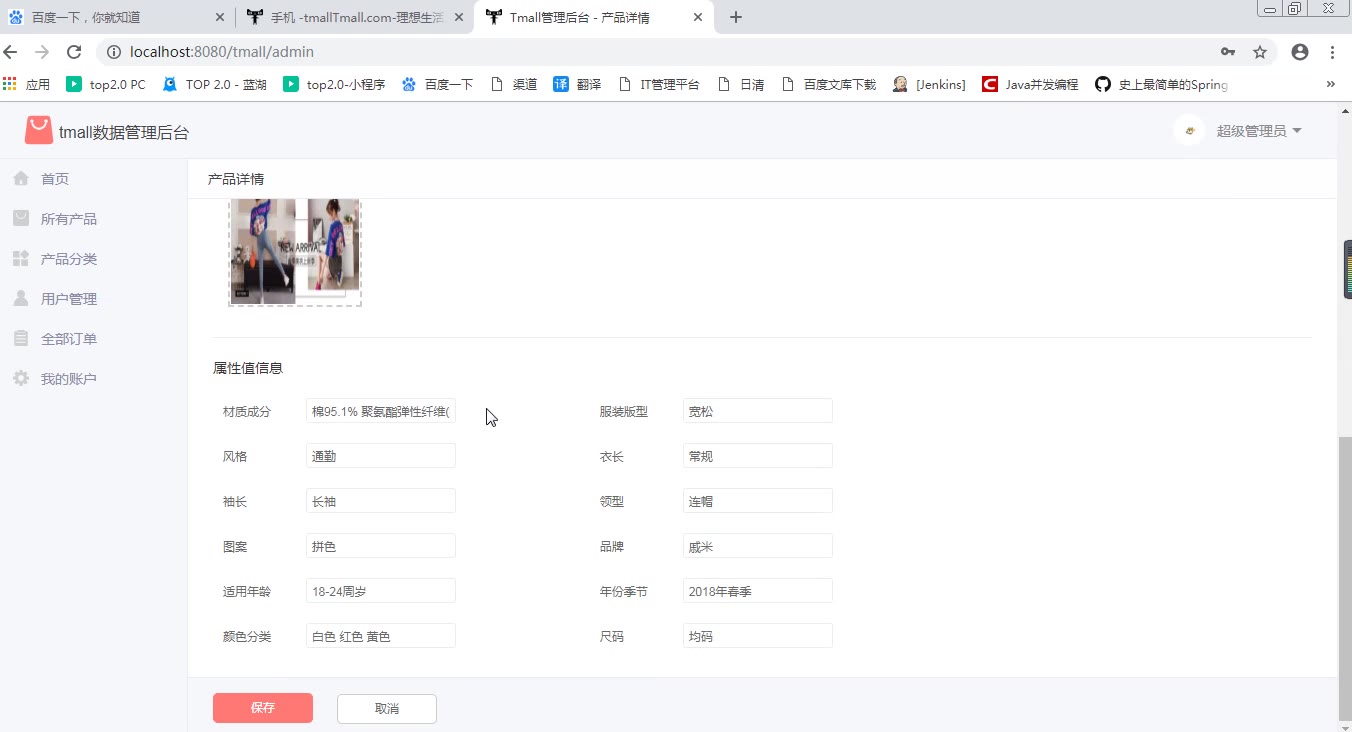The width and height of the screenshot is (1352, 732).
Task: Click the tmall shopping bag logo icon
Action: (x=39, y=131)
